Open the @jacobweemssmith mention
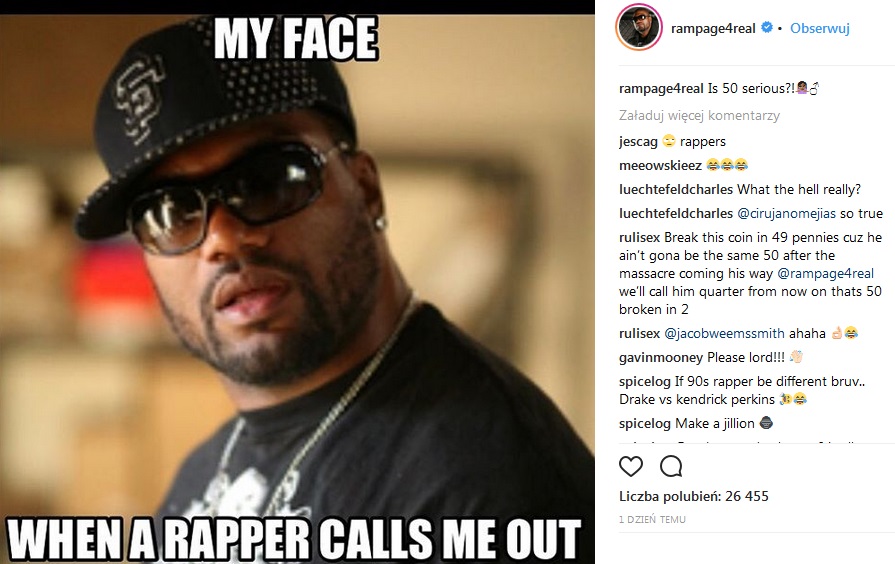This screenshot has width=895, height=564. pyautogui.click(x=724, y=333)
